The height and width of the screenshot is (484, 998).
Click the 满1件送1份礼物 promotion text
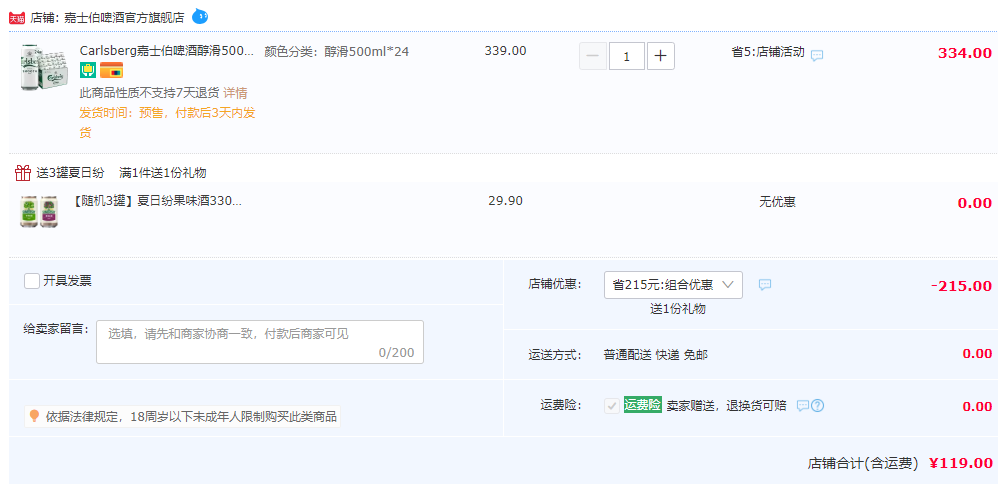162,173
